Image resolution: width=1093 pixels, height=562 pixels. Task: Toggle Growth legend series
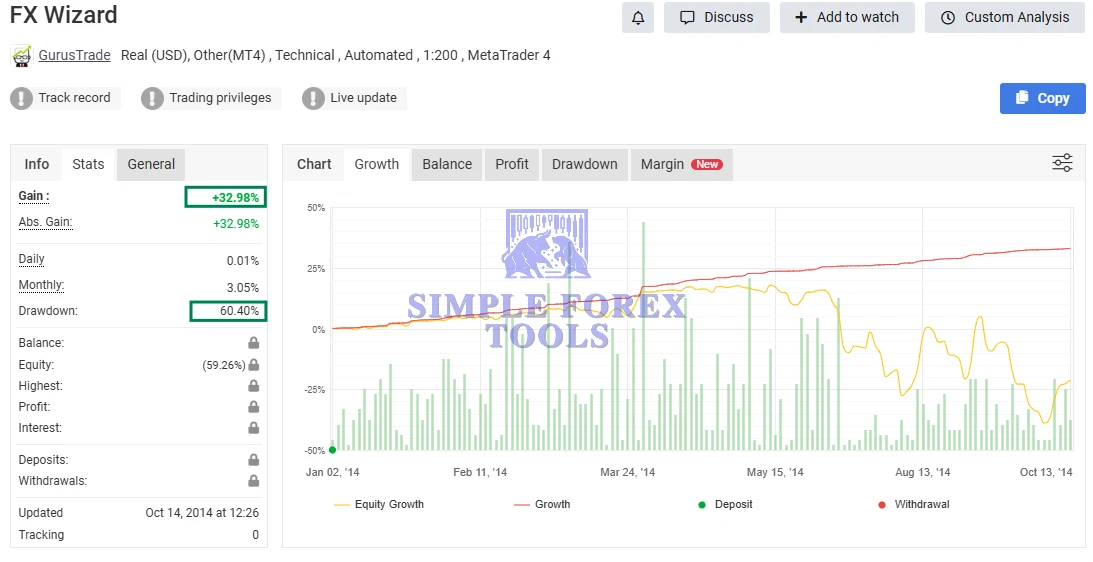pyautogui.click(x=542, y=504)
